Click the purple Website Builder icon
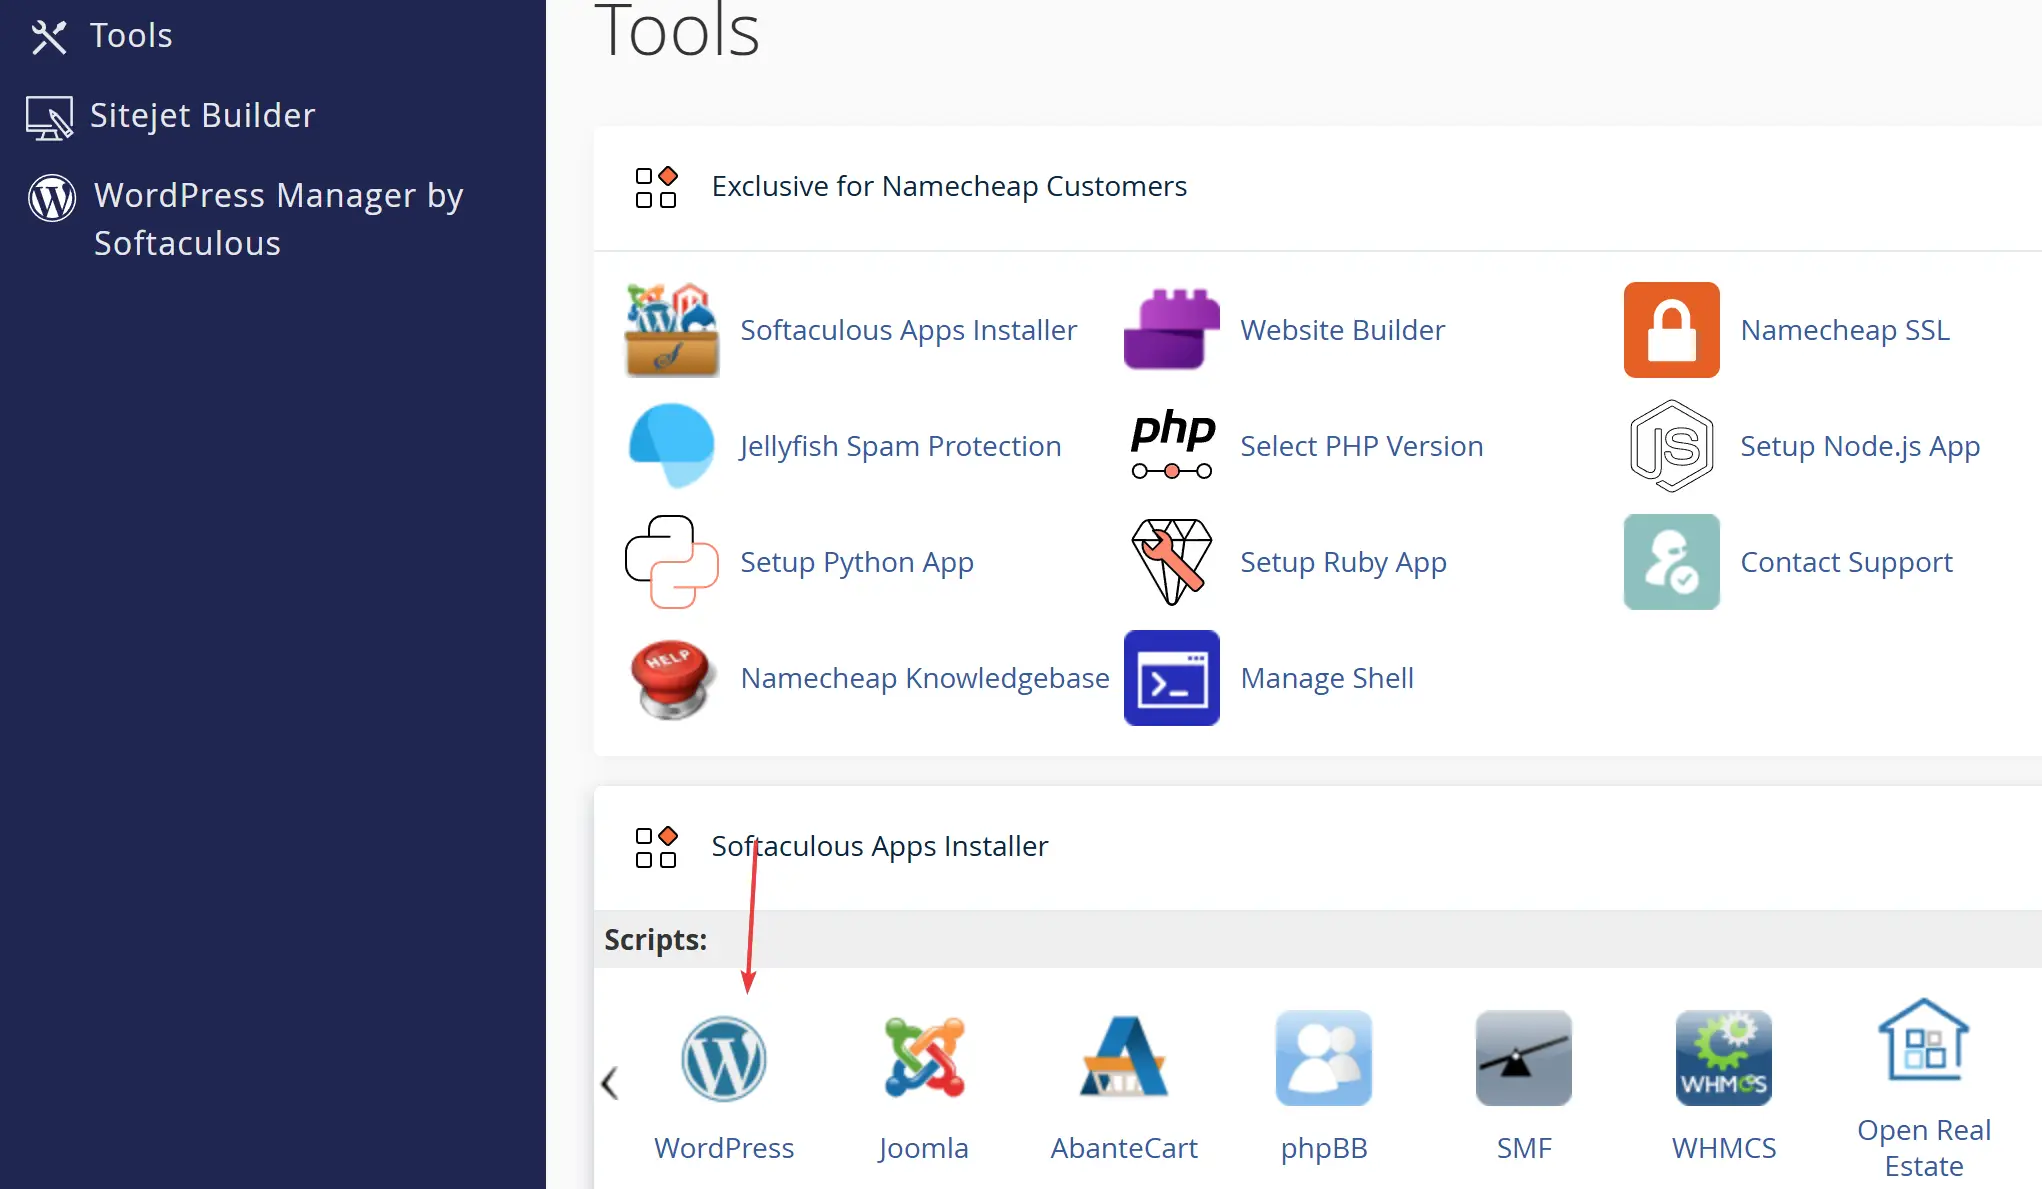This screenshot has width=2042, height=1189. [x=1172, y=330]
